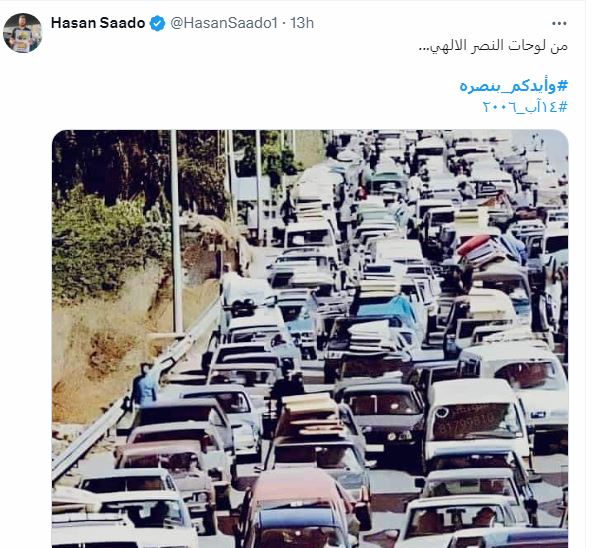Image resolution: width=592 pixels, height=548 pixels.
Task: Open the three-dot more options menu
Action: 559,23
